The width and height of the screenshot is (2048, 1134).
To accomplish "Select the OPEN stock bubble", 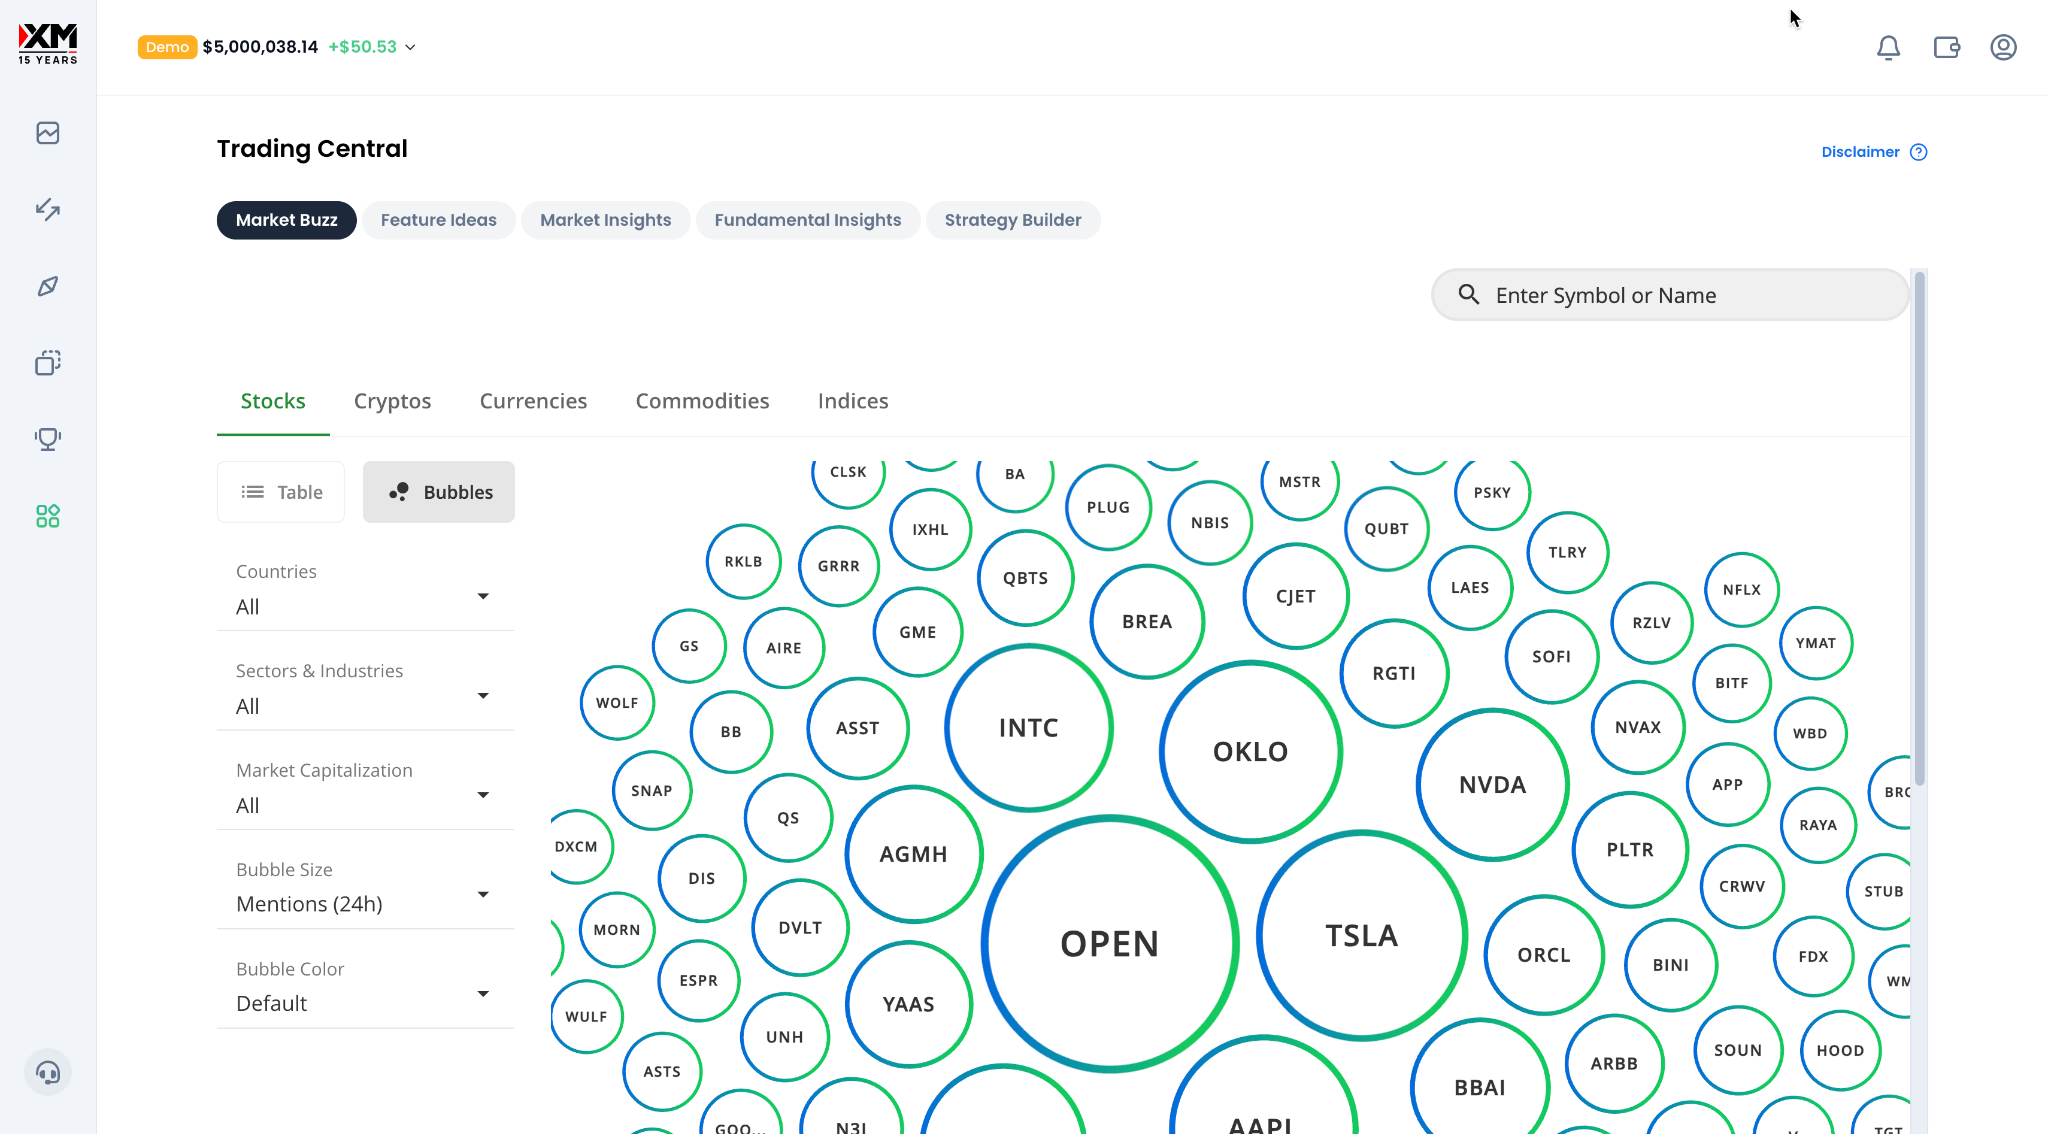I will pos(1110,944).
